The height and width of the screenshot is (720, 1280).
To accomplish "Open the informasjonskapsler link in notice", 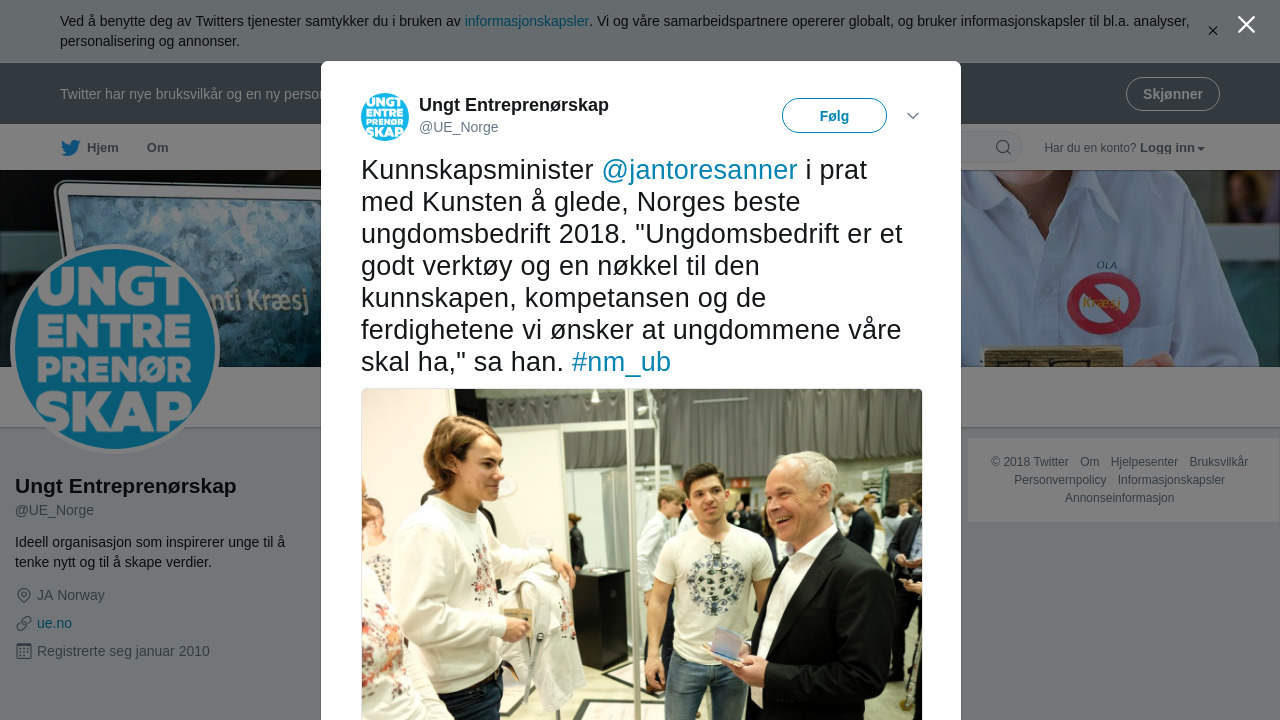I will tap(527, 21).
